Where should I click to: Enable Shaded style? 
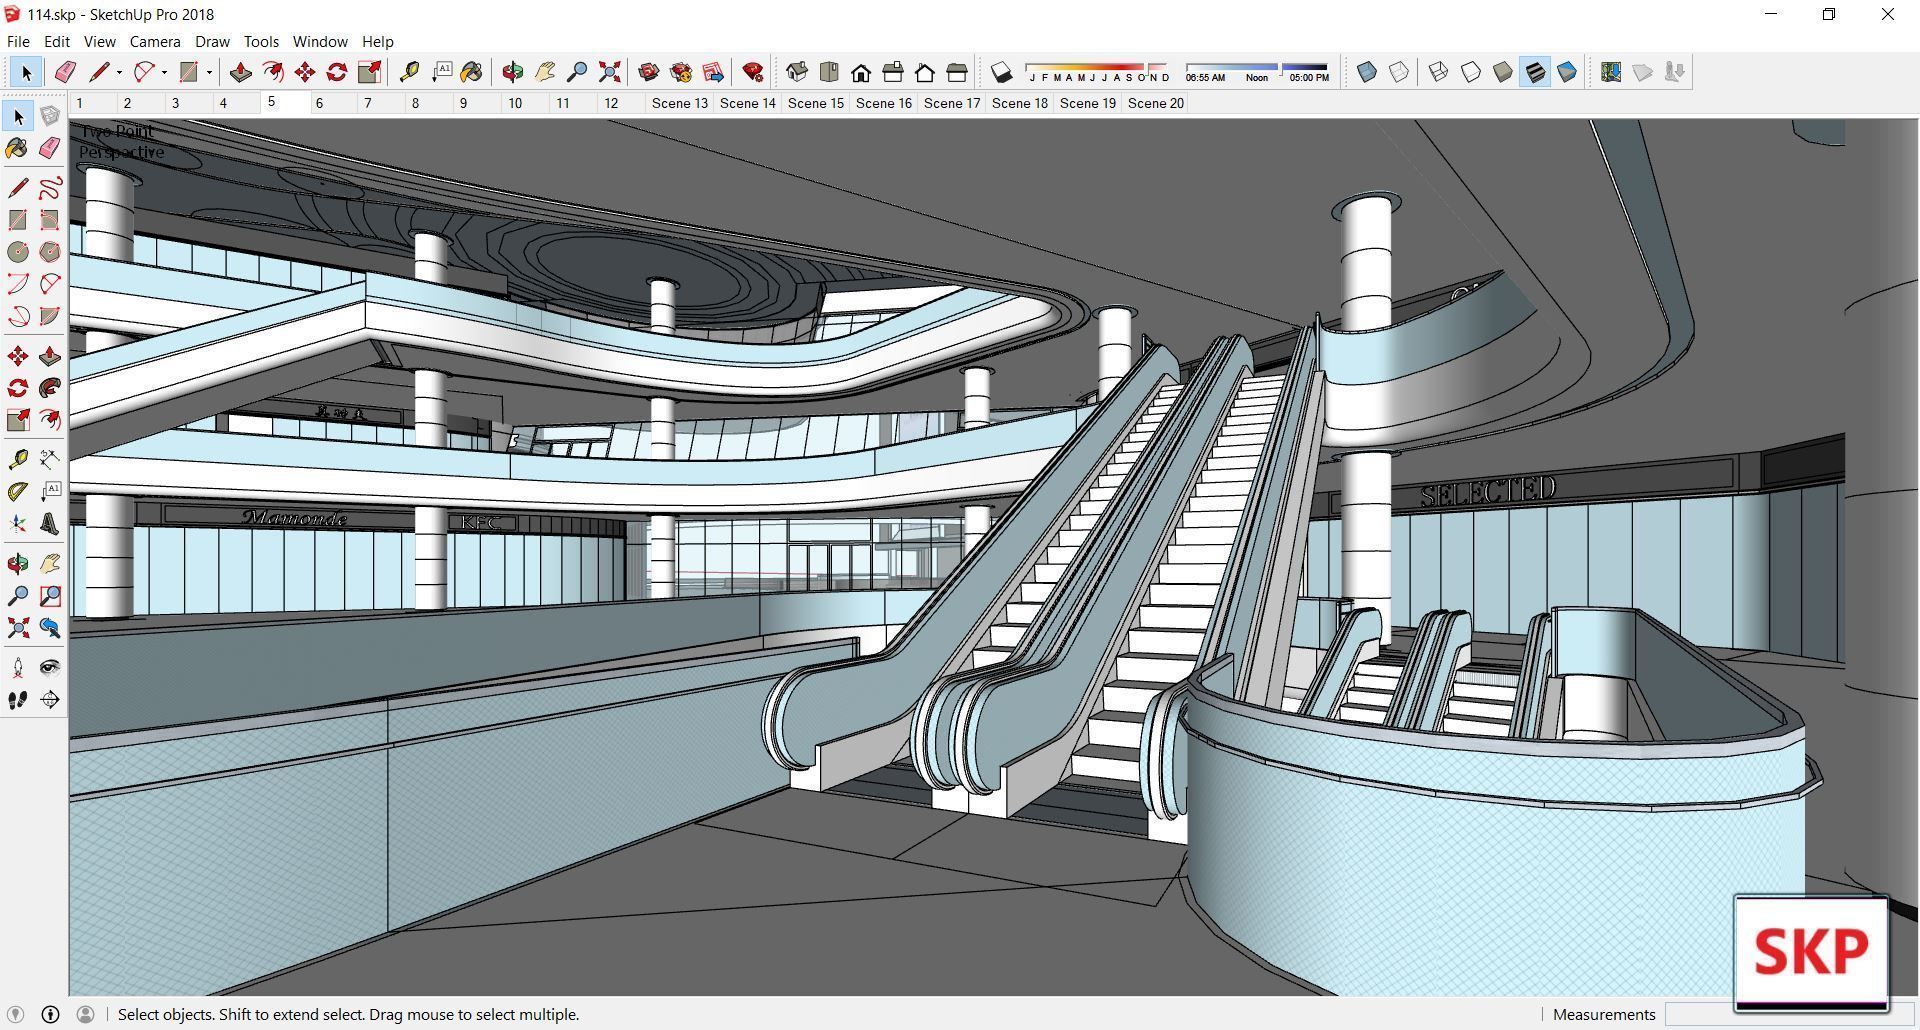click(x=1502, y=72)
